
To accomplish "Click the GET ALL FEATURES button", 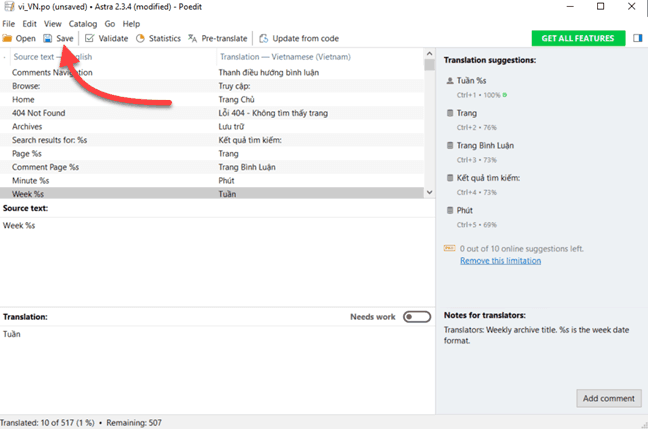I will click(578, 38).
